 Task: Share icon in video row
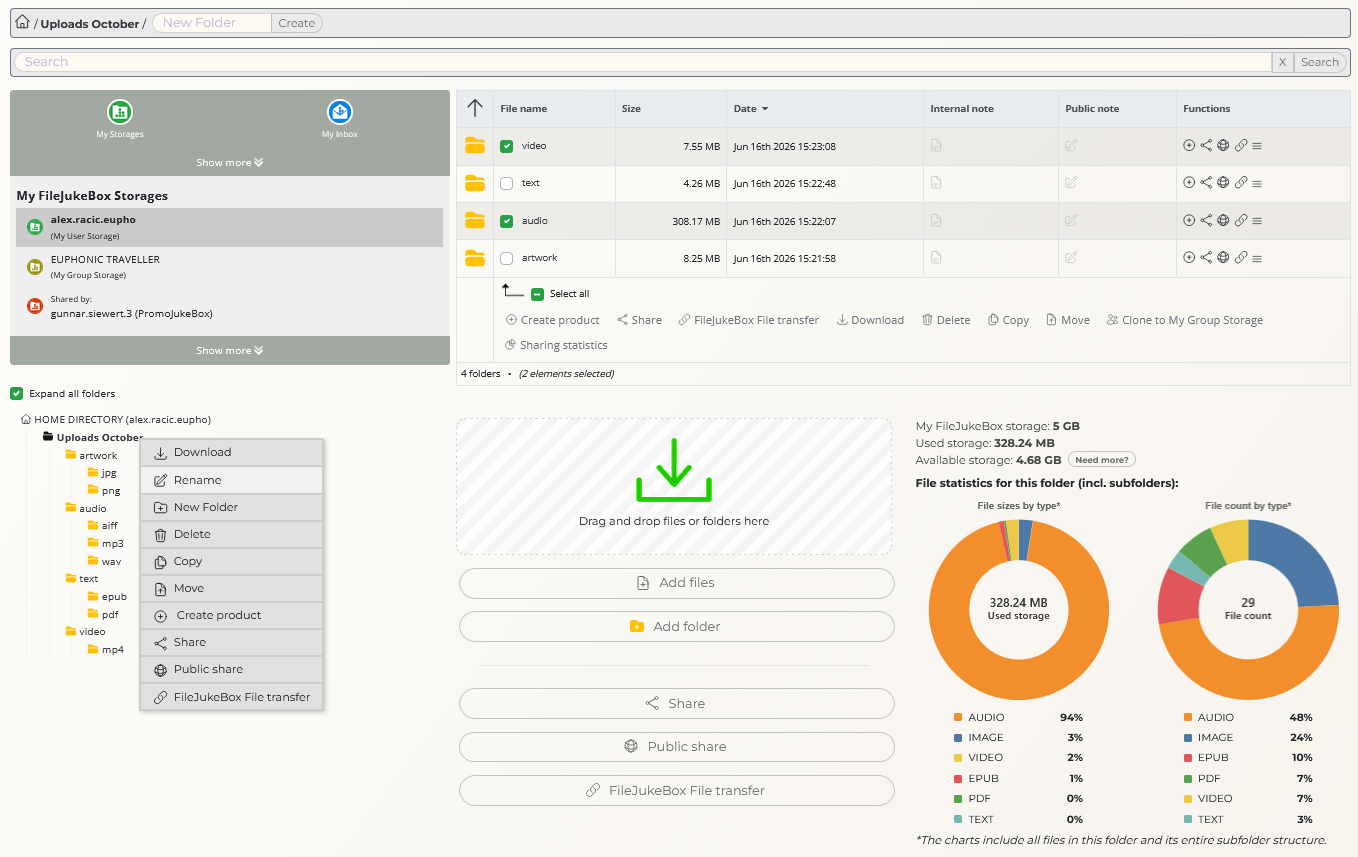(x=1206, y=146)
